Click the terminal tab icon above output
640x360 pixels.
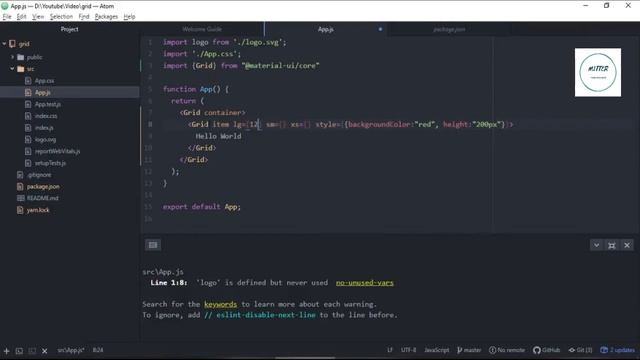click(x=153, y=245)
